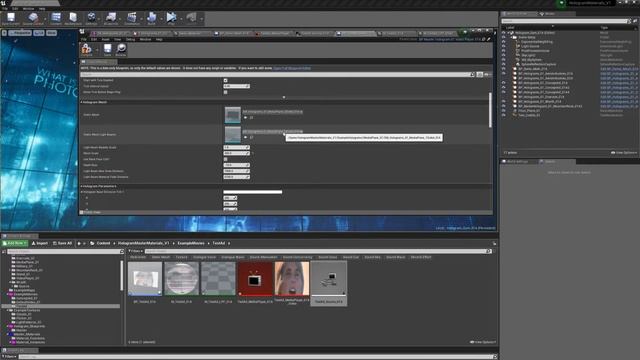Open Asset menu in blueprint editor
The height and width of the screenshot is (360, 640).
tap(105, 39)
